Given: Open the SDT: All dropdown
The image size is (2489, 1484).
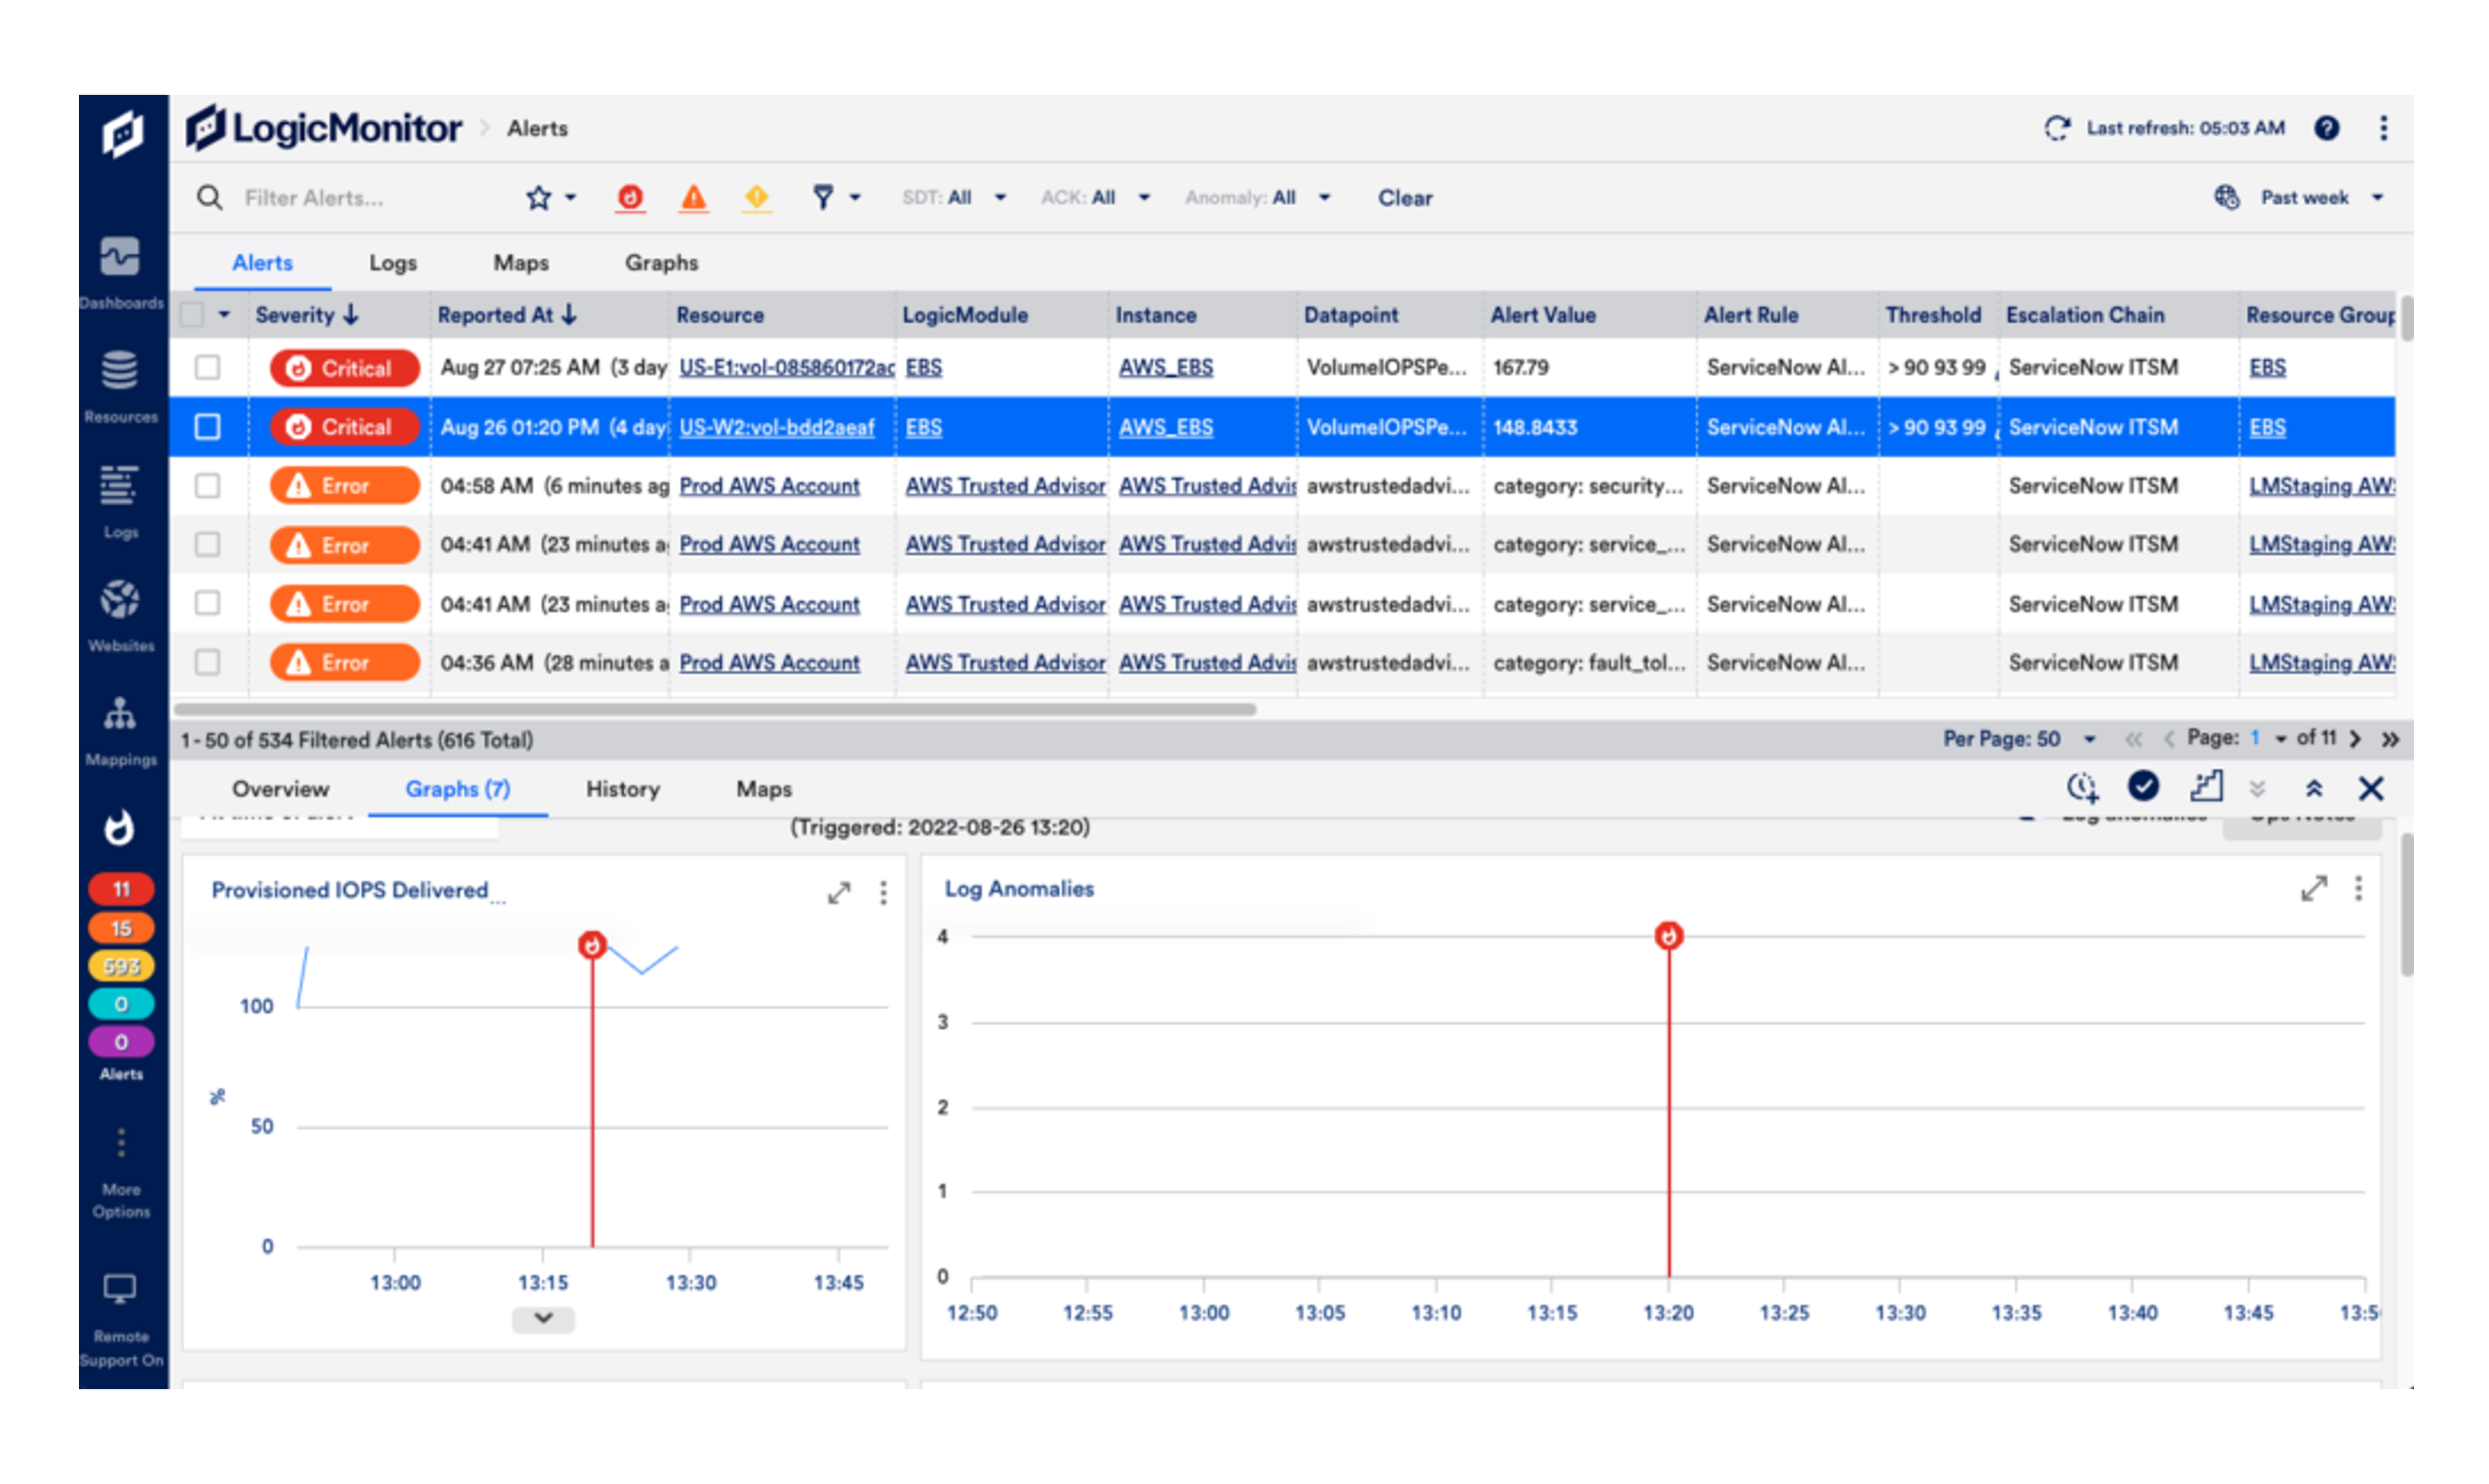Looking at the screenshot, I should click(954, 198).
